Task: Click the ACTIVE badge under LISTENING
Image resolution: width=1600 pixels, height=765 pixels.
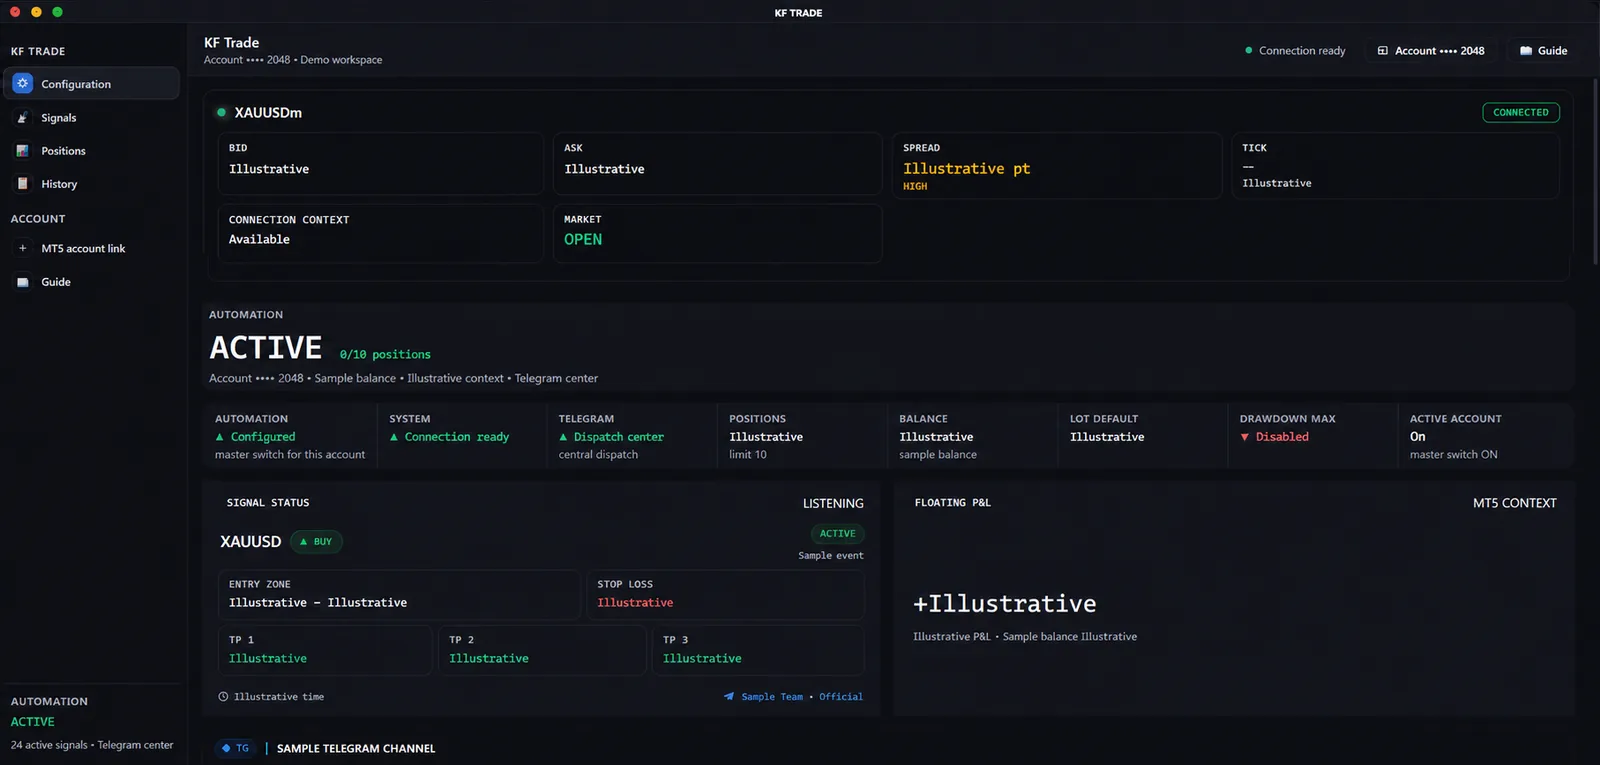Action: click(837, 534)
